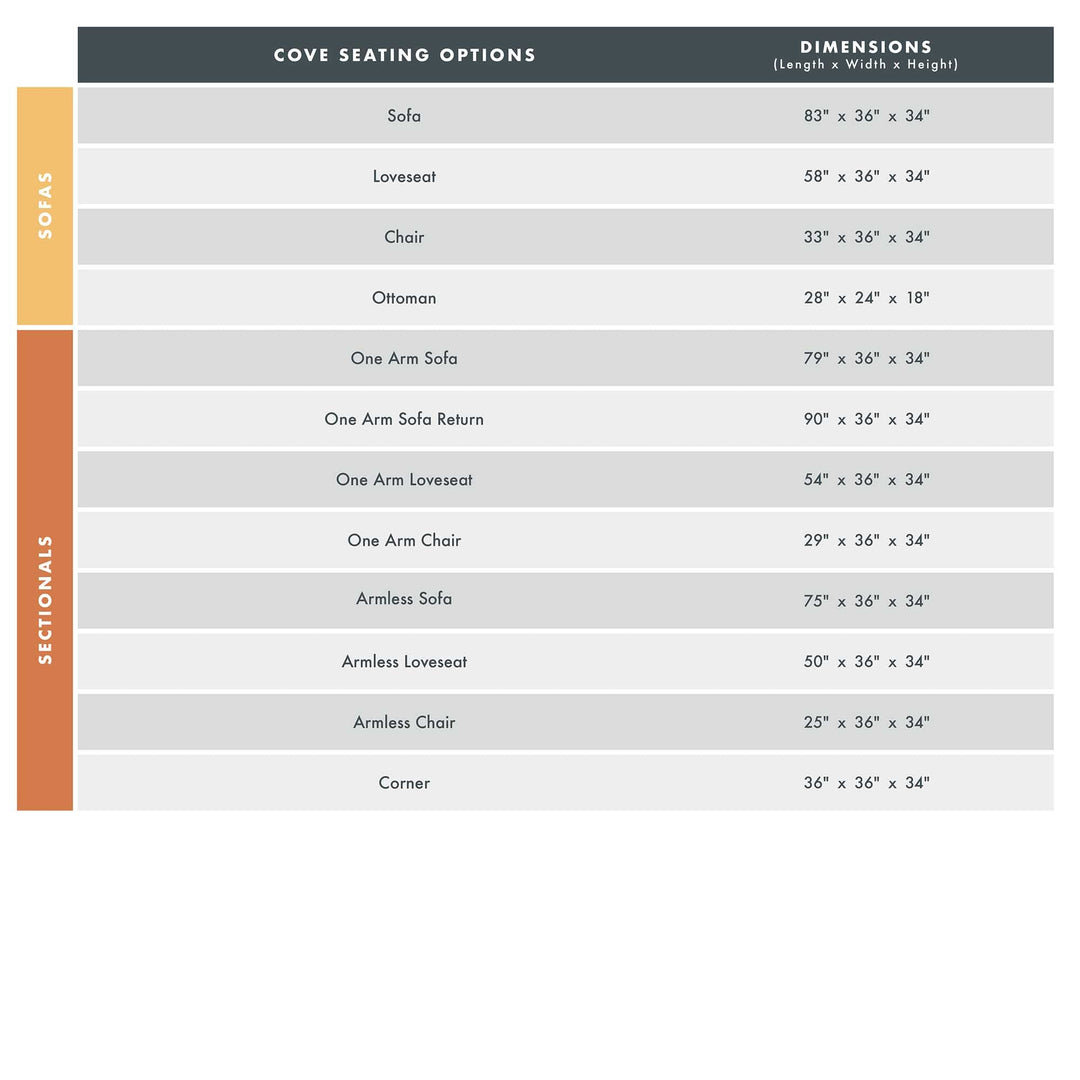This screenshot has height=1080, width=1080.
Task: Select the Cove Seating Options header
Action: pyautogui.click(x=404, y=55)
